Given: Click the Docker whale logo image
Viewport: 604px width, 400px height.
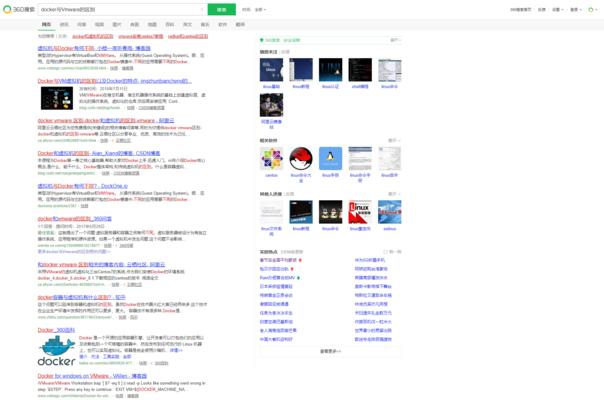Looking at the screenshot, I should (x=57, y=351).
